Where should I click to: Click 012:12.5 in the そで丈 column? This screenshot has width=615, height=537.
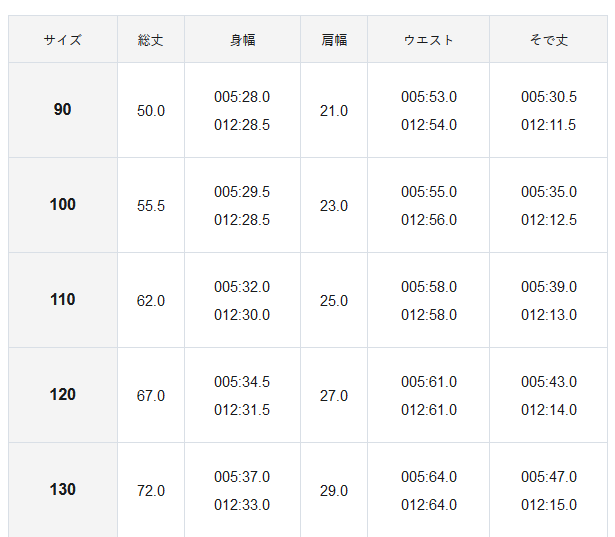(549, 220)
